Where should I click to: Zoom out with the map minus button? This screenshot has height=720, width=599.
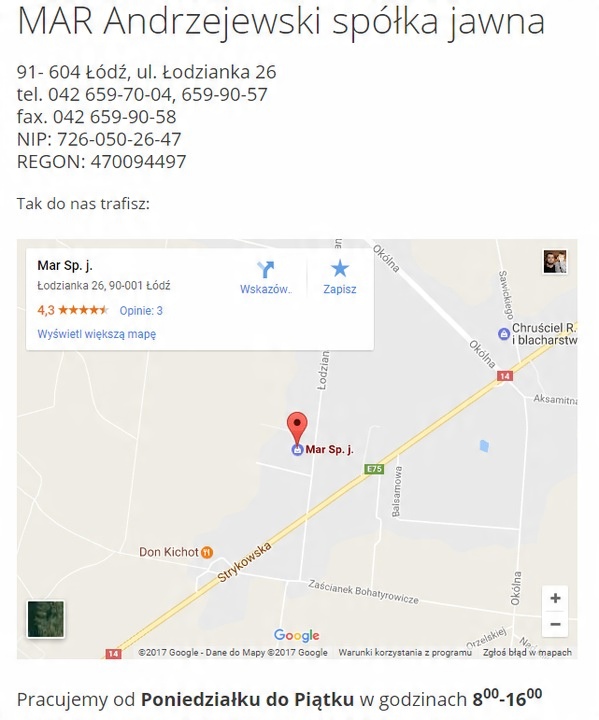(555, 624)
